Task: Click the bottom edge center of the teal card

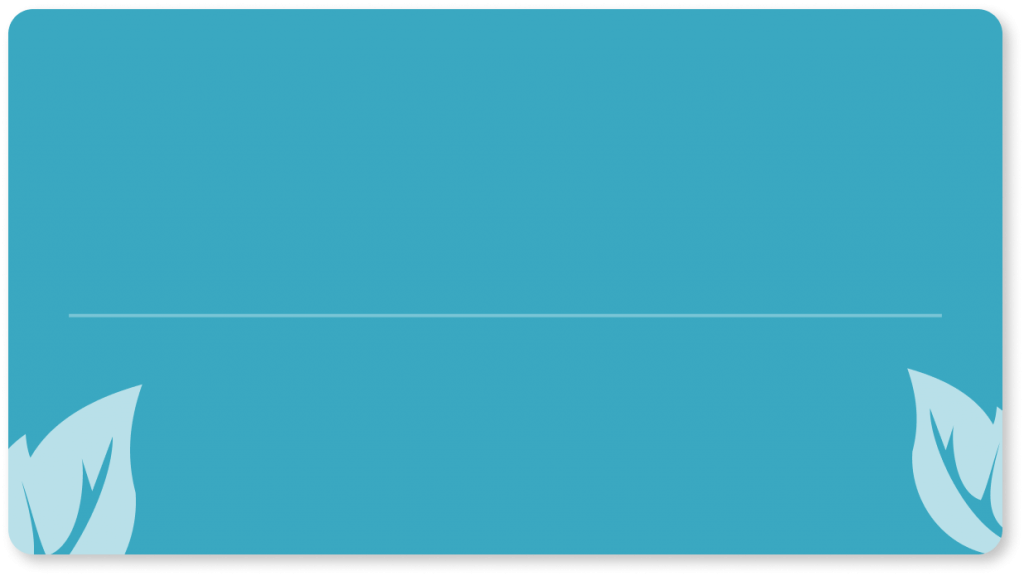Action: click(505, 553)
